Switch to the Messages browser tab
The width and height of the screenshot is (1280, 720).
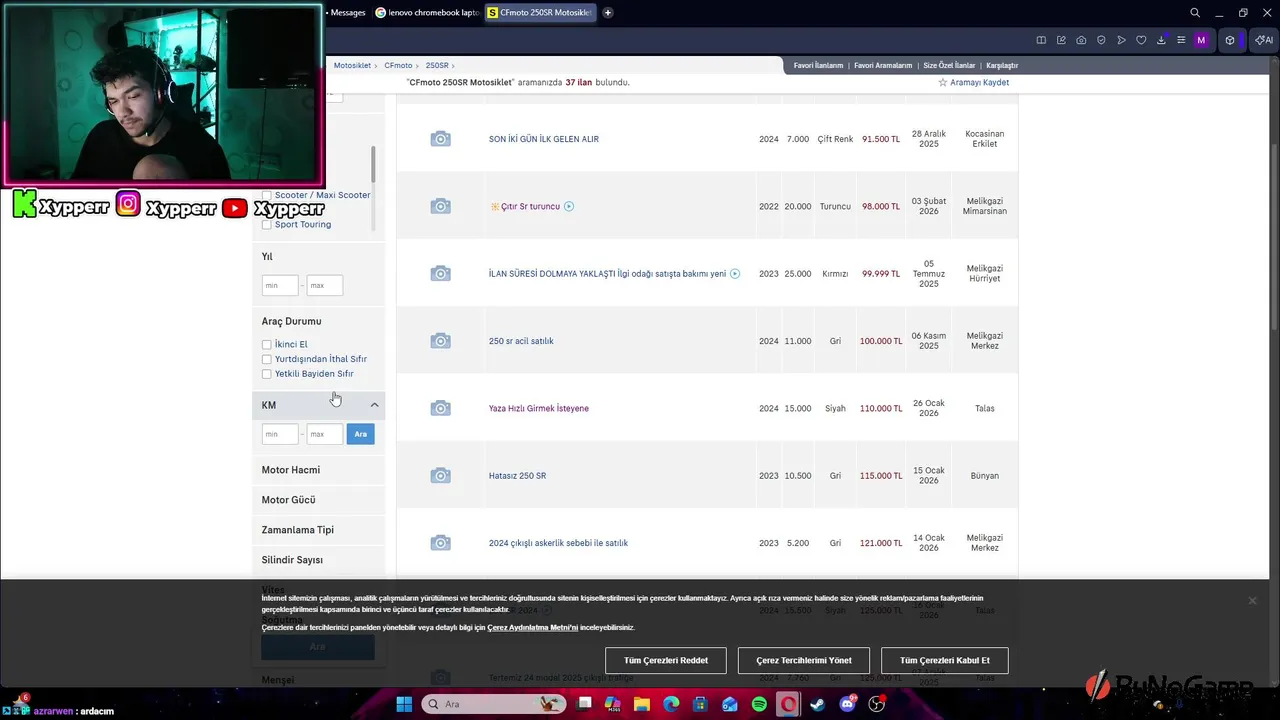pos(347,13)
